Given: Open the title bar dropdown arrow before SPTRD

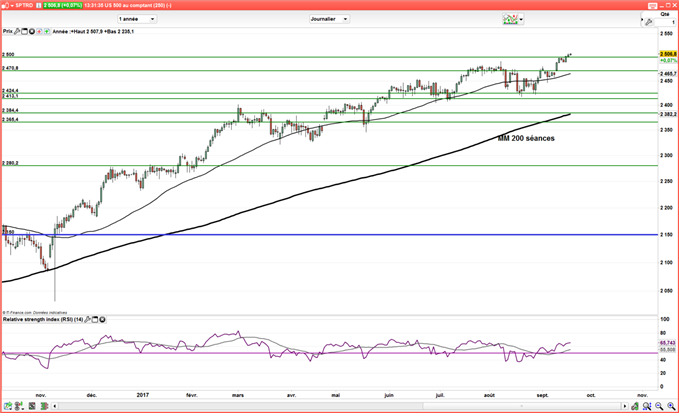Looking at the screenshot, I should click(x=12, y=6).
